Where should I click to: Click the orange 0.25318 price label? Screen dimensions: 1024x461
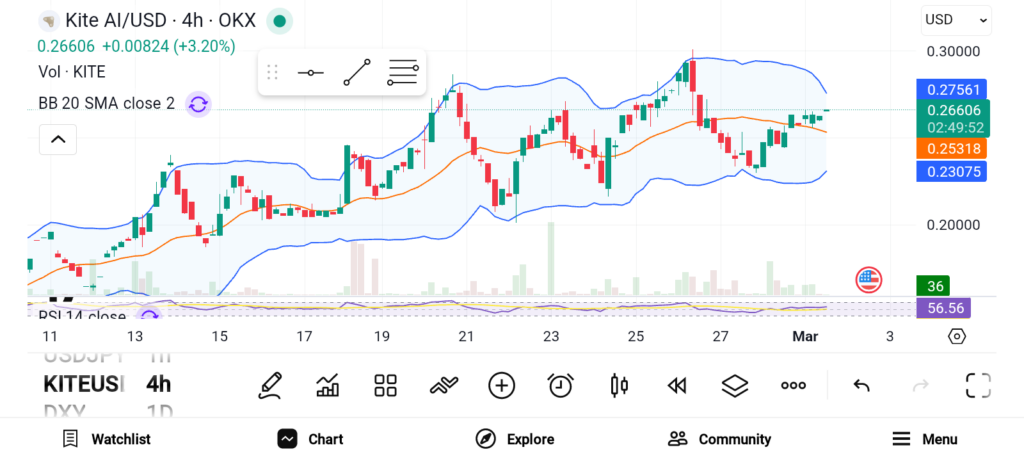point(954,148)
